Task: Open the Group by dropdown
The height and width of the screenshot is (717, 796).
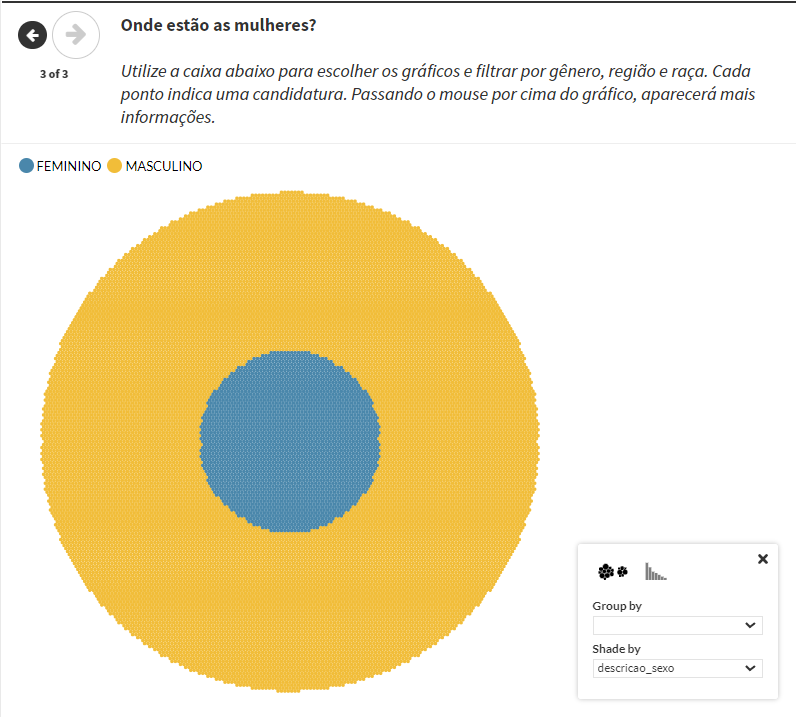Action: (x=677, y=626)
